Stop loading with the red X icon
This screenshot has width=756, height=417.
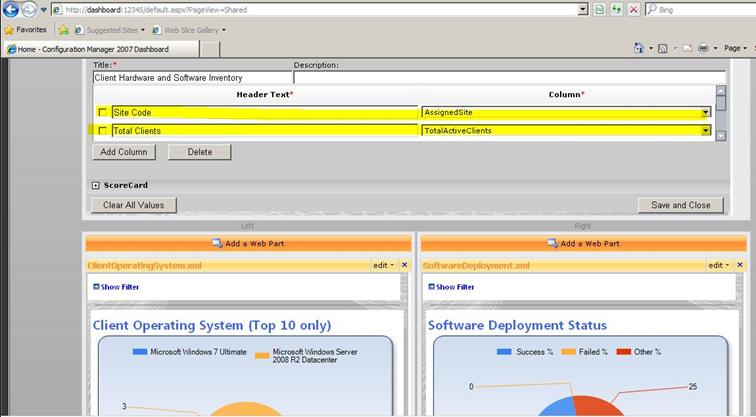(634, 9)
